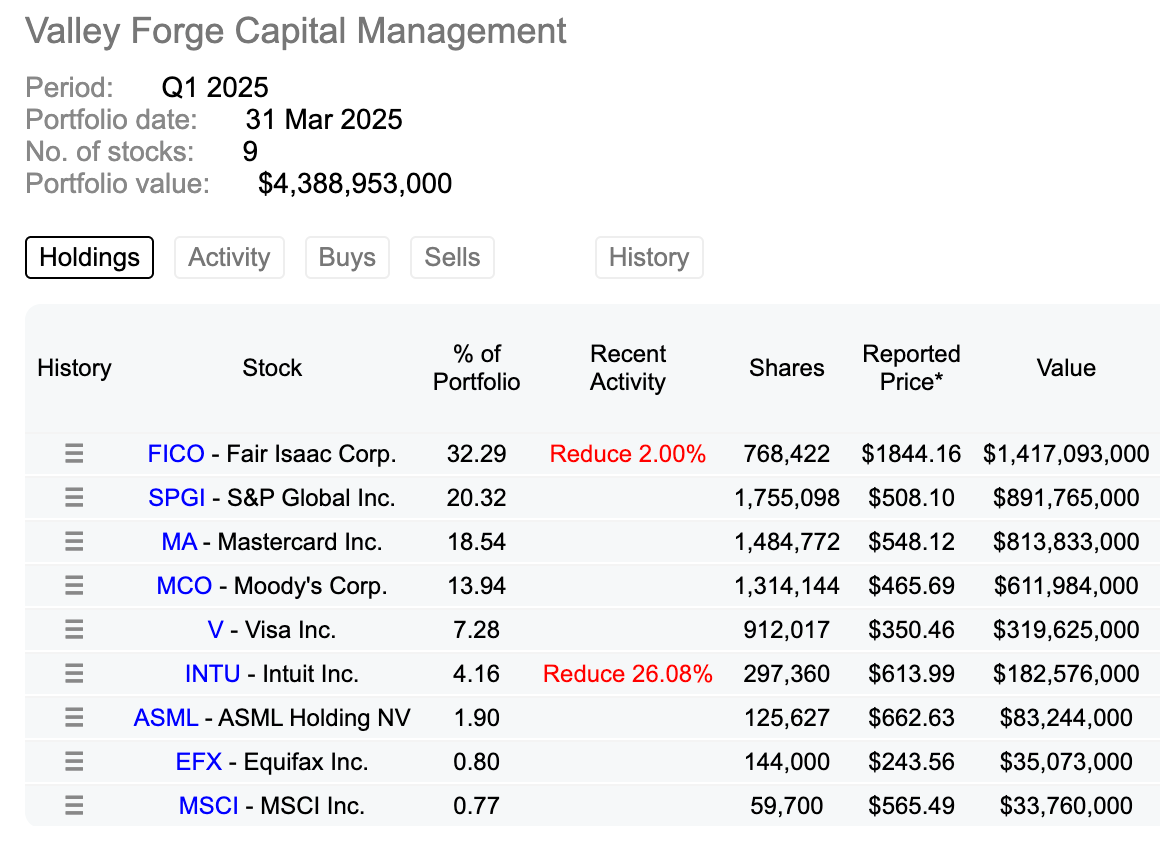Open history icon for MSCI row
This screenshot has width=1174, height=842.
[x=73, y=805]
